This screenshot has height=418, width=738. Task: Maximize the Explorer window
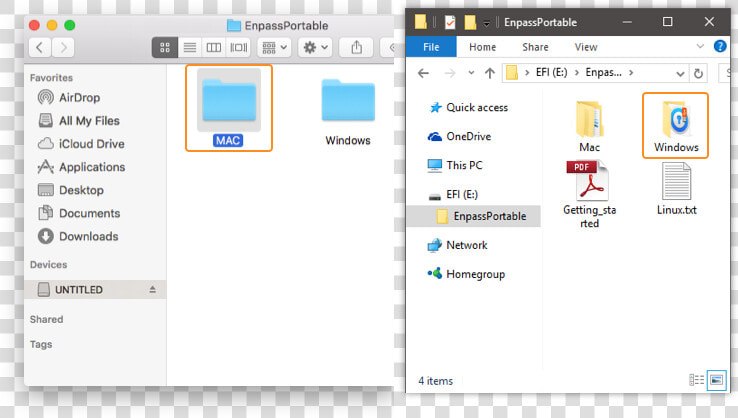click(x=667, y=22)
